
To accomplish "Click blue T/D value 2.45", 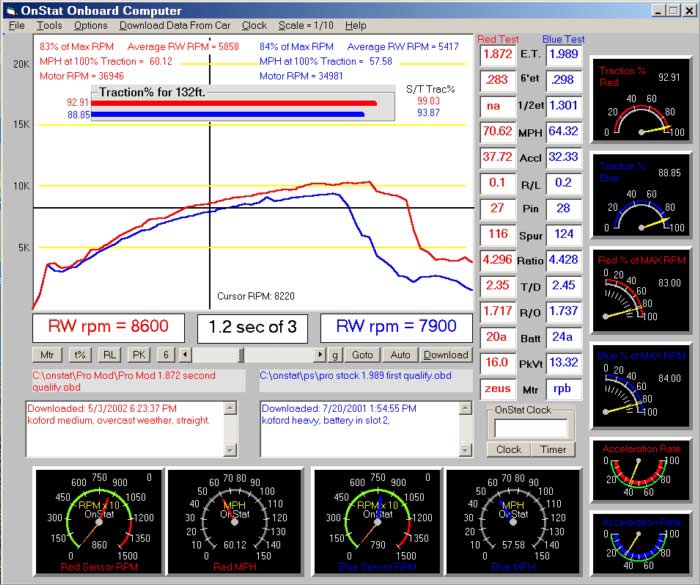I will (x=564, y=286).
